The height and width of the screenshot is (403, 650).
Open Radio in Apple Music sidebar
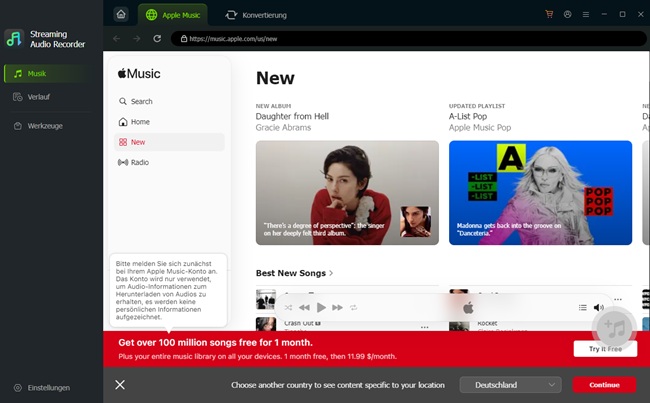click(x=169, y=162)
